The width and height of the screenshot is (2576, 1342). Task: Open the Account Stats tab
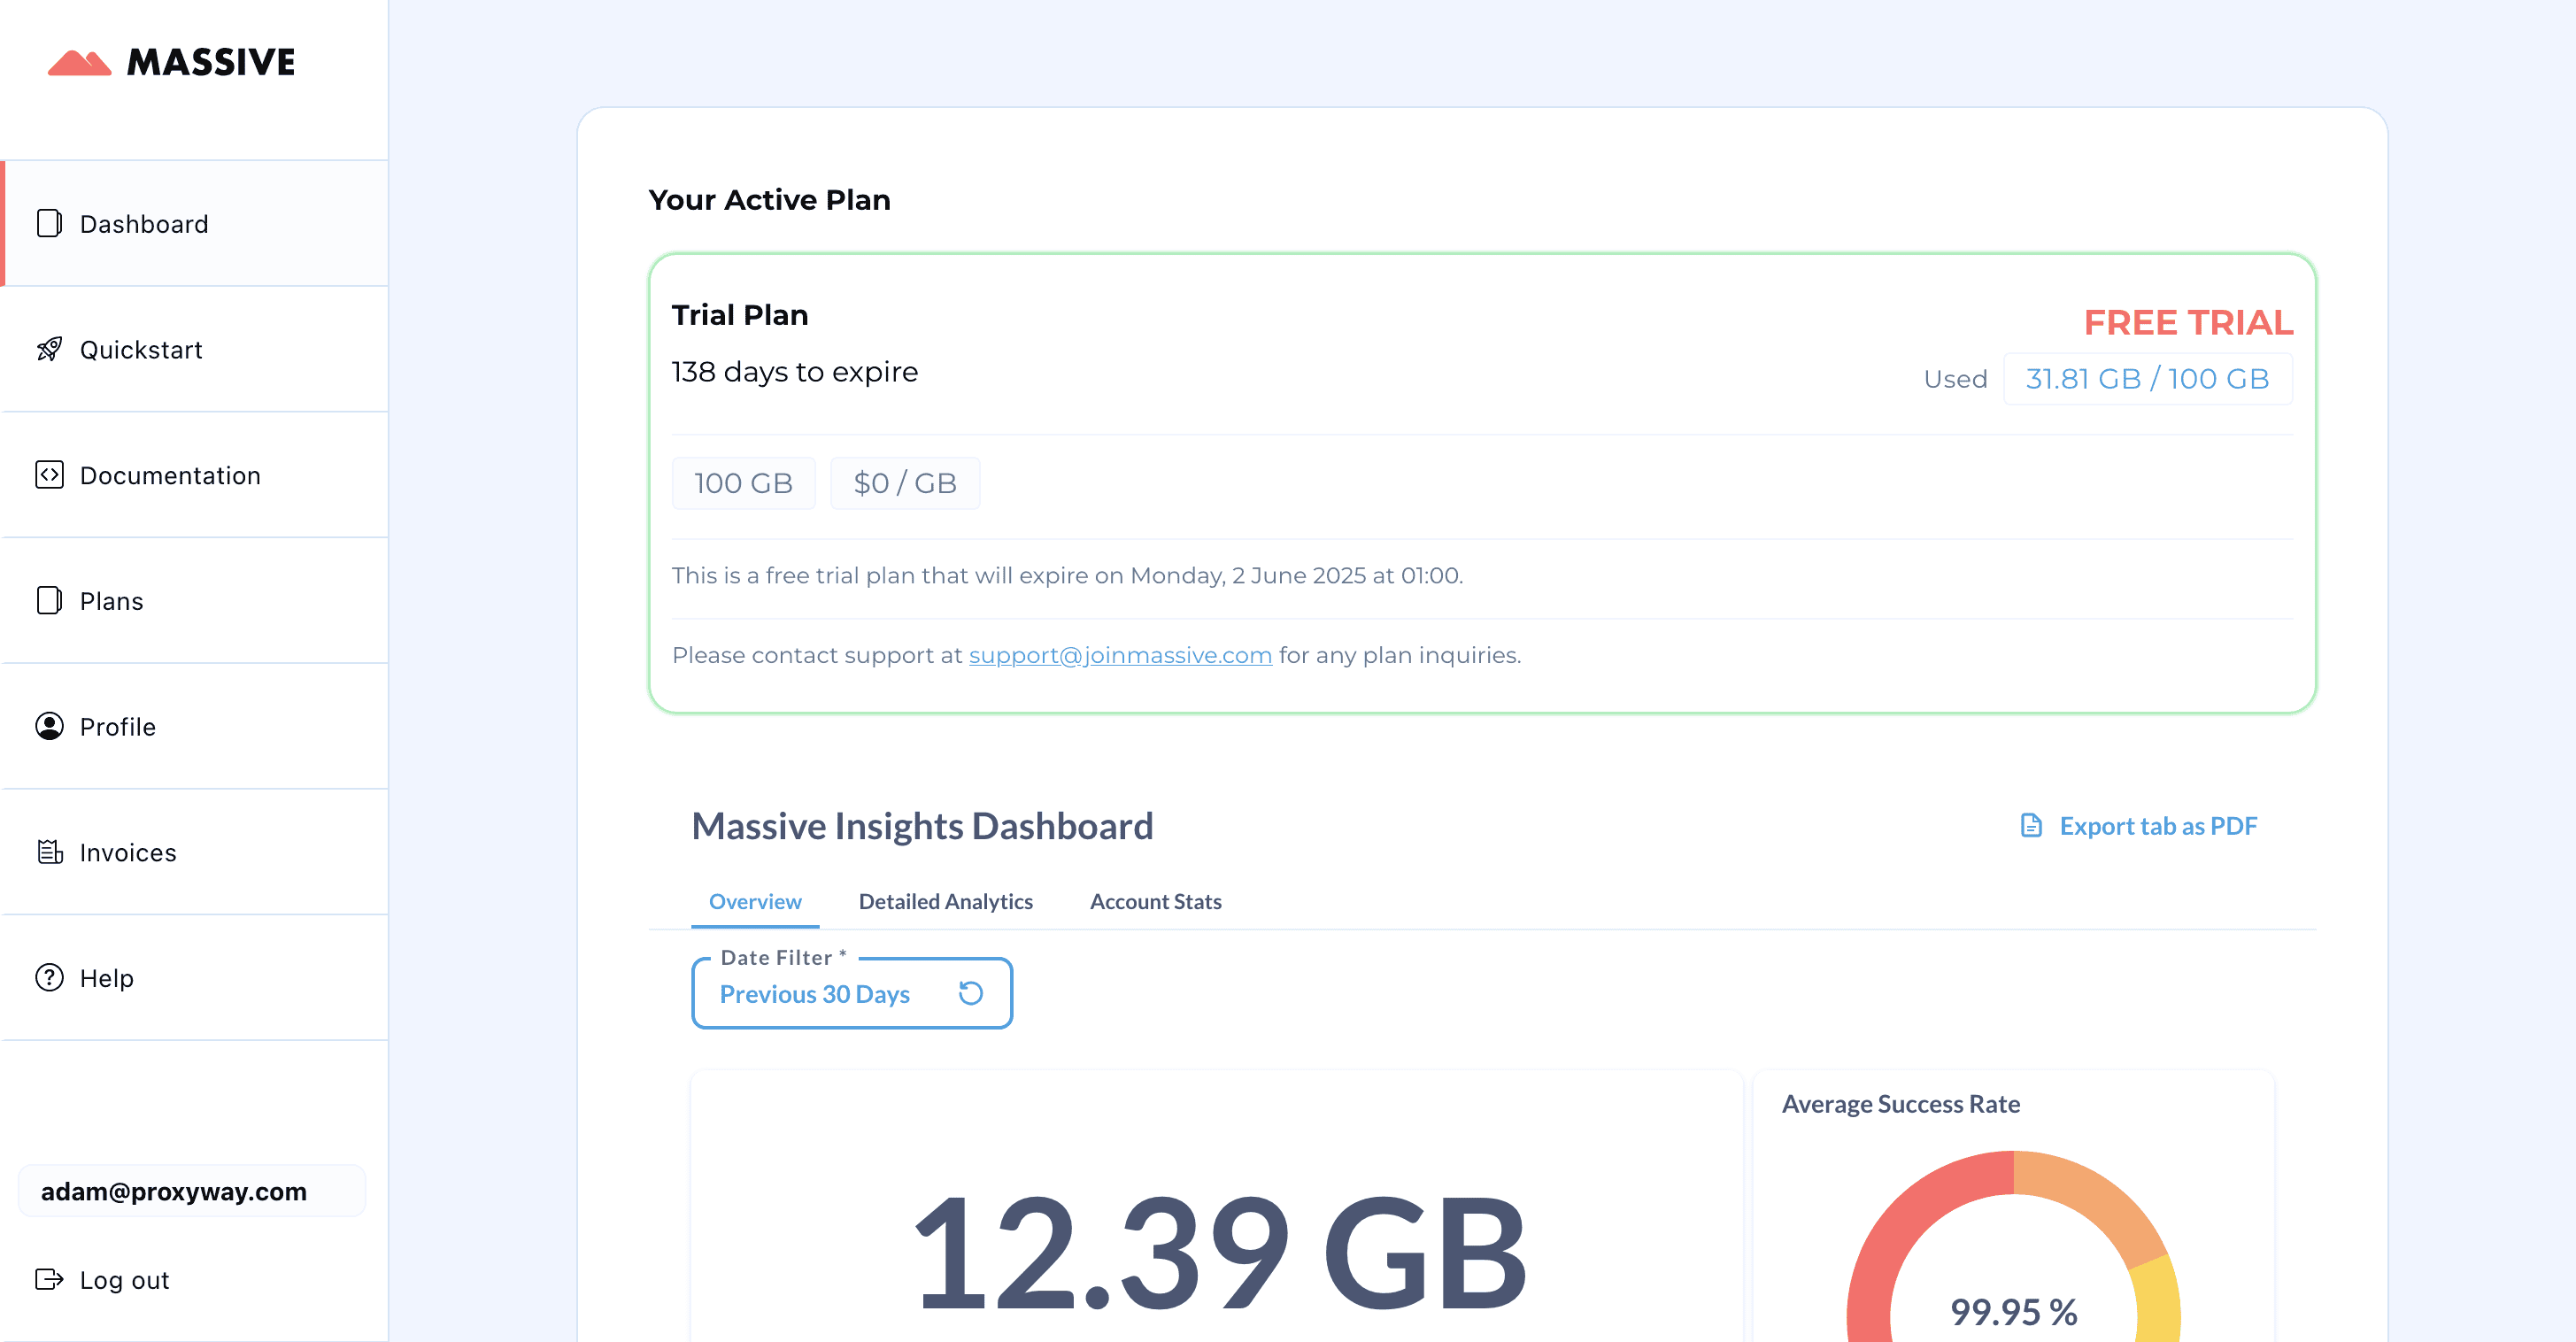coord(1156,901)
